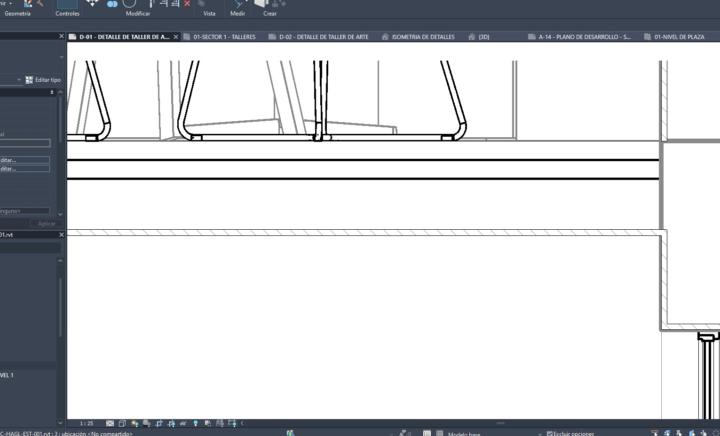Viewport: 720px width, 436px height.
Task: Click the sun path icon
Action: coord(135,423)
